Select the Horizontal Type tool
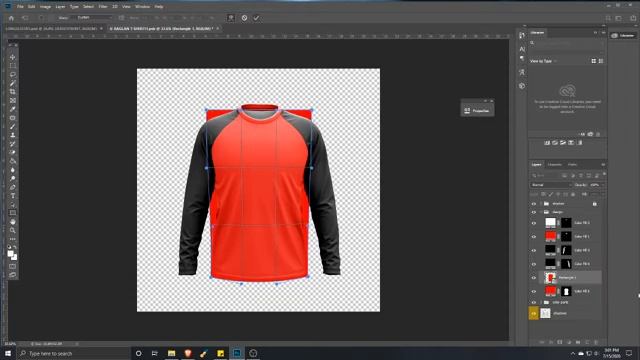 click(x=13, y=196)
